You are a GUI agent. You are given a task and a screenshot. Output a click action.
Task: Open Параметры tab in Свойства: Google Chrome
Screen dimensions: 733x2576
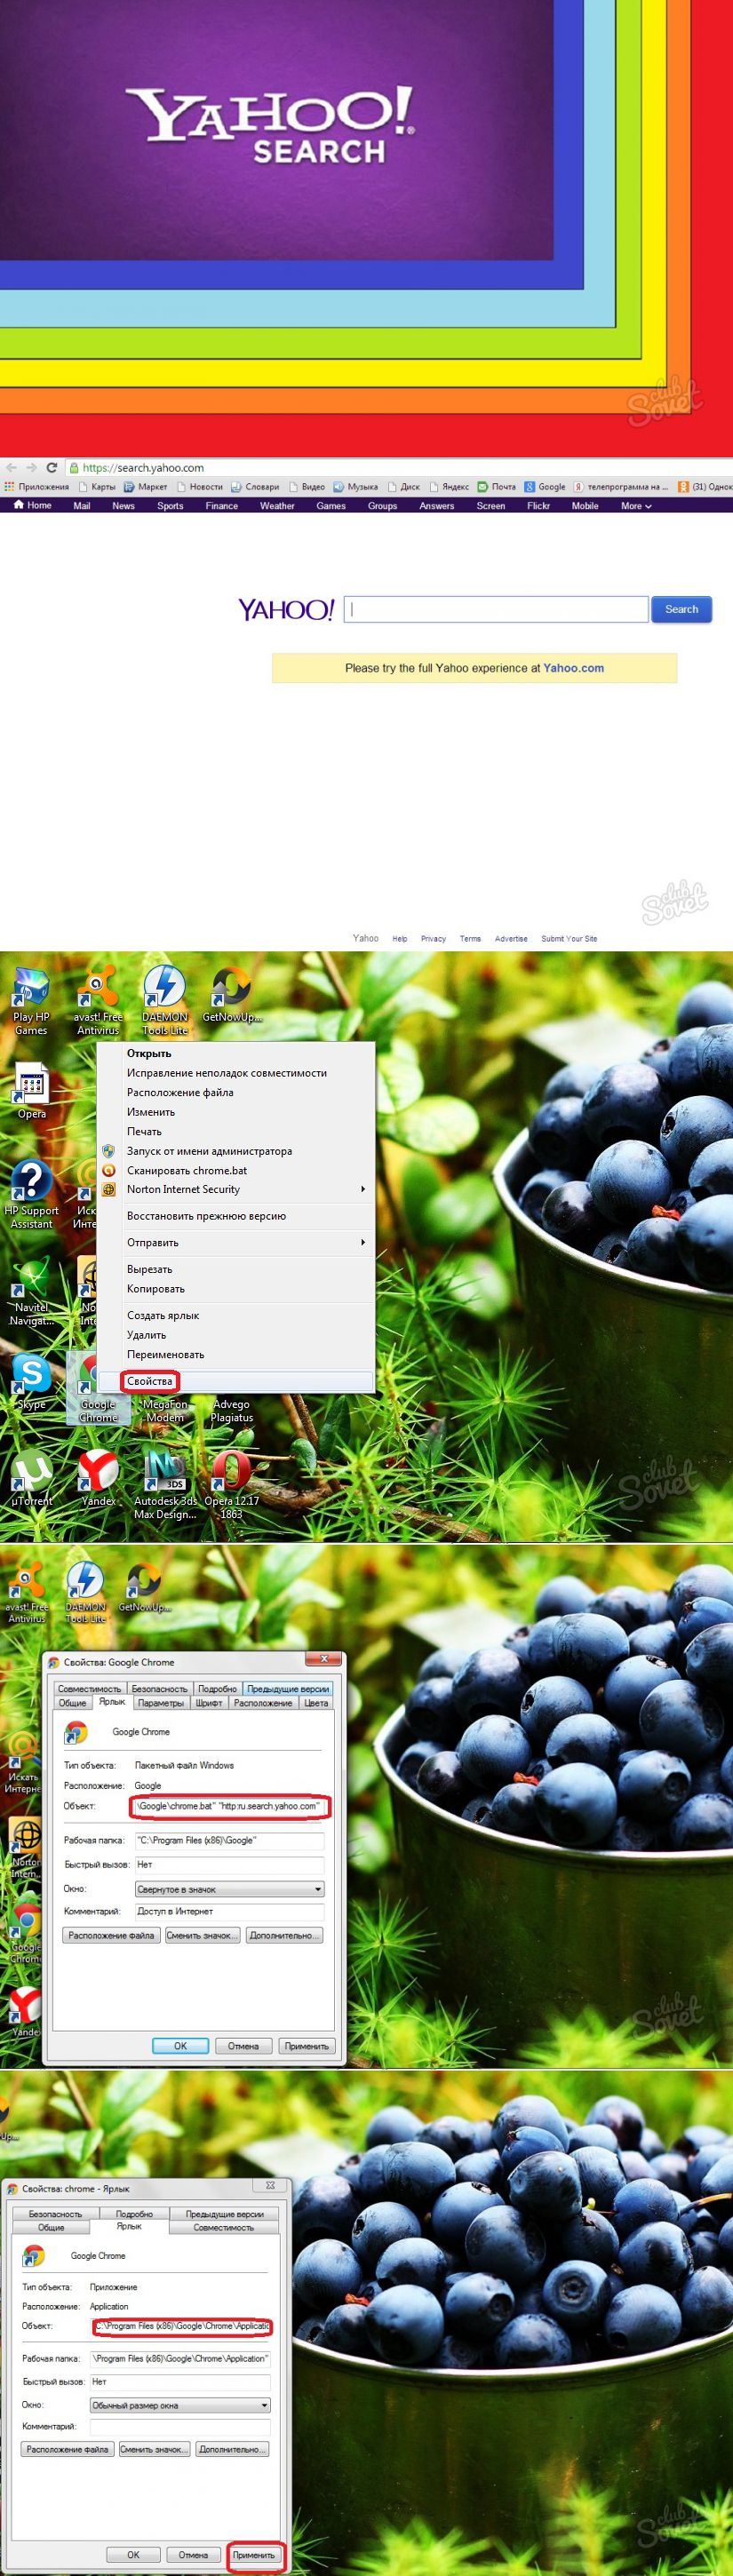pos(160,1703)
